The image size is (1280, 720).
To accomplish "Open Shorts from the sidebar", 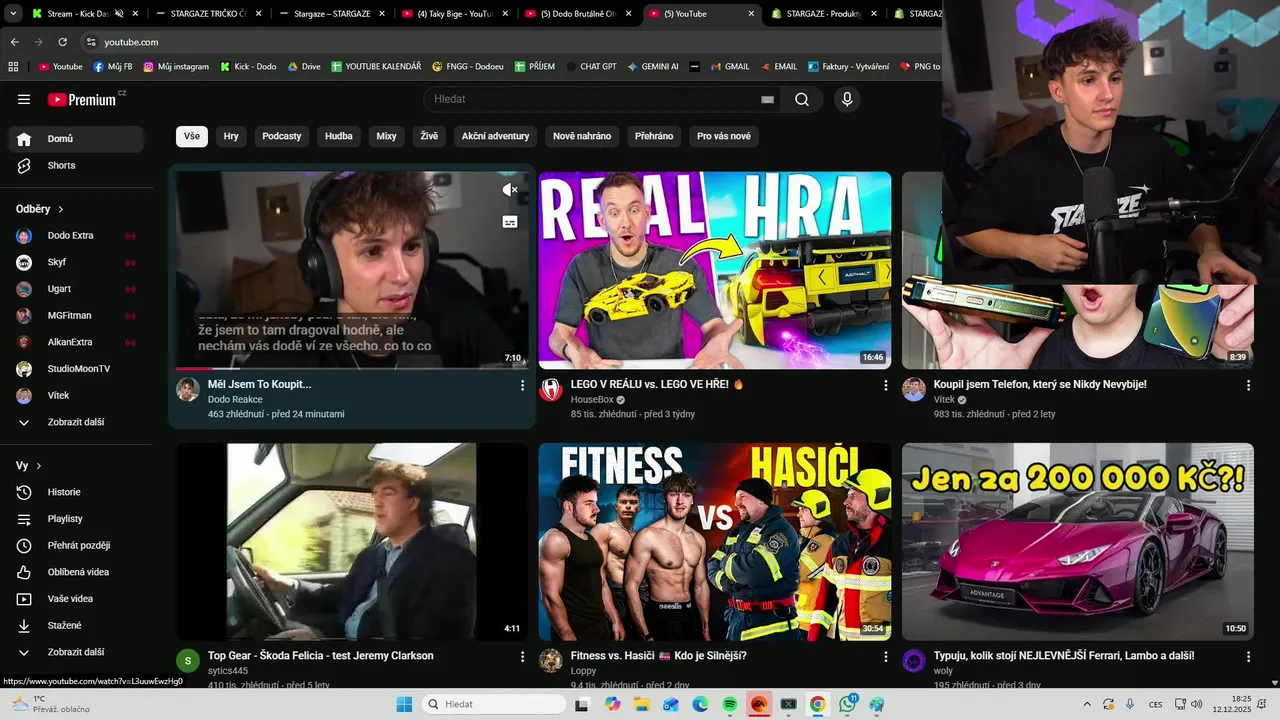I will pyautogui.click(x=76, y=165).
